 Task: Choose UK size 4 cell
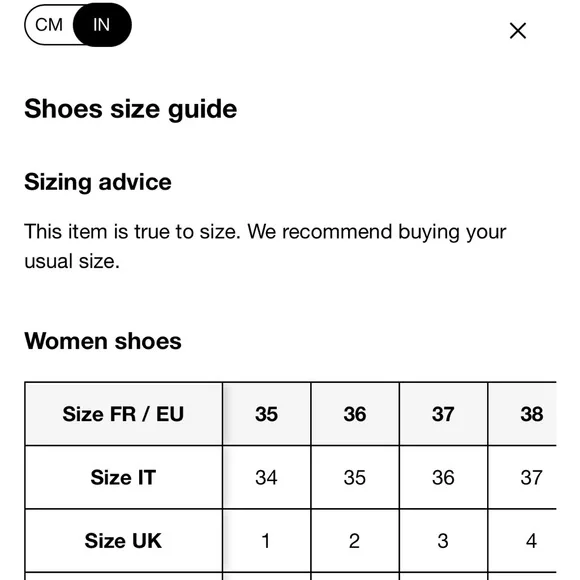(532, 541)
